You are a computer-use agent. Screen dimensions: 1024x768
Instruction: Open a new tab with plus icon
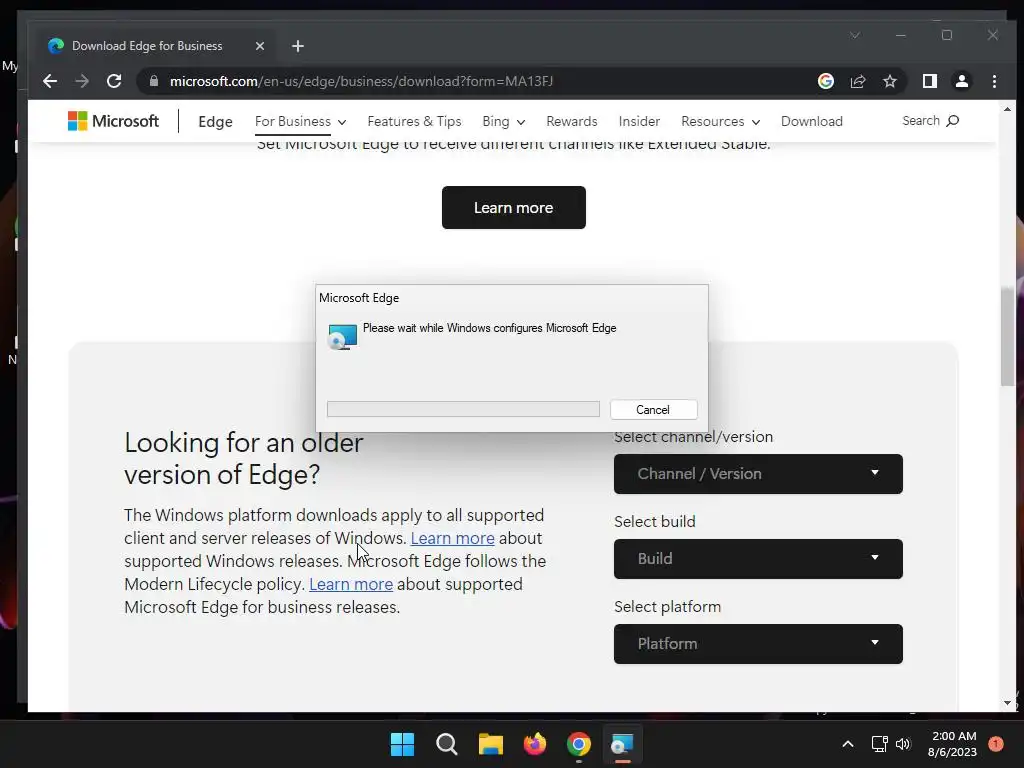coord(298,46)
